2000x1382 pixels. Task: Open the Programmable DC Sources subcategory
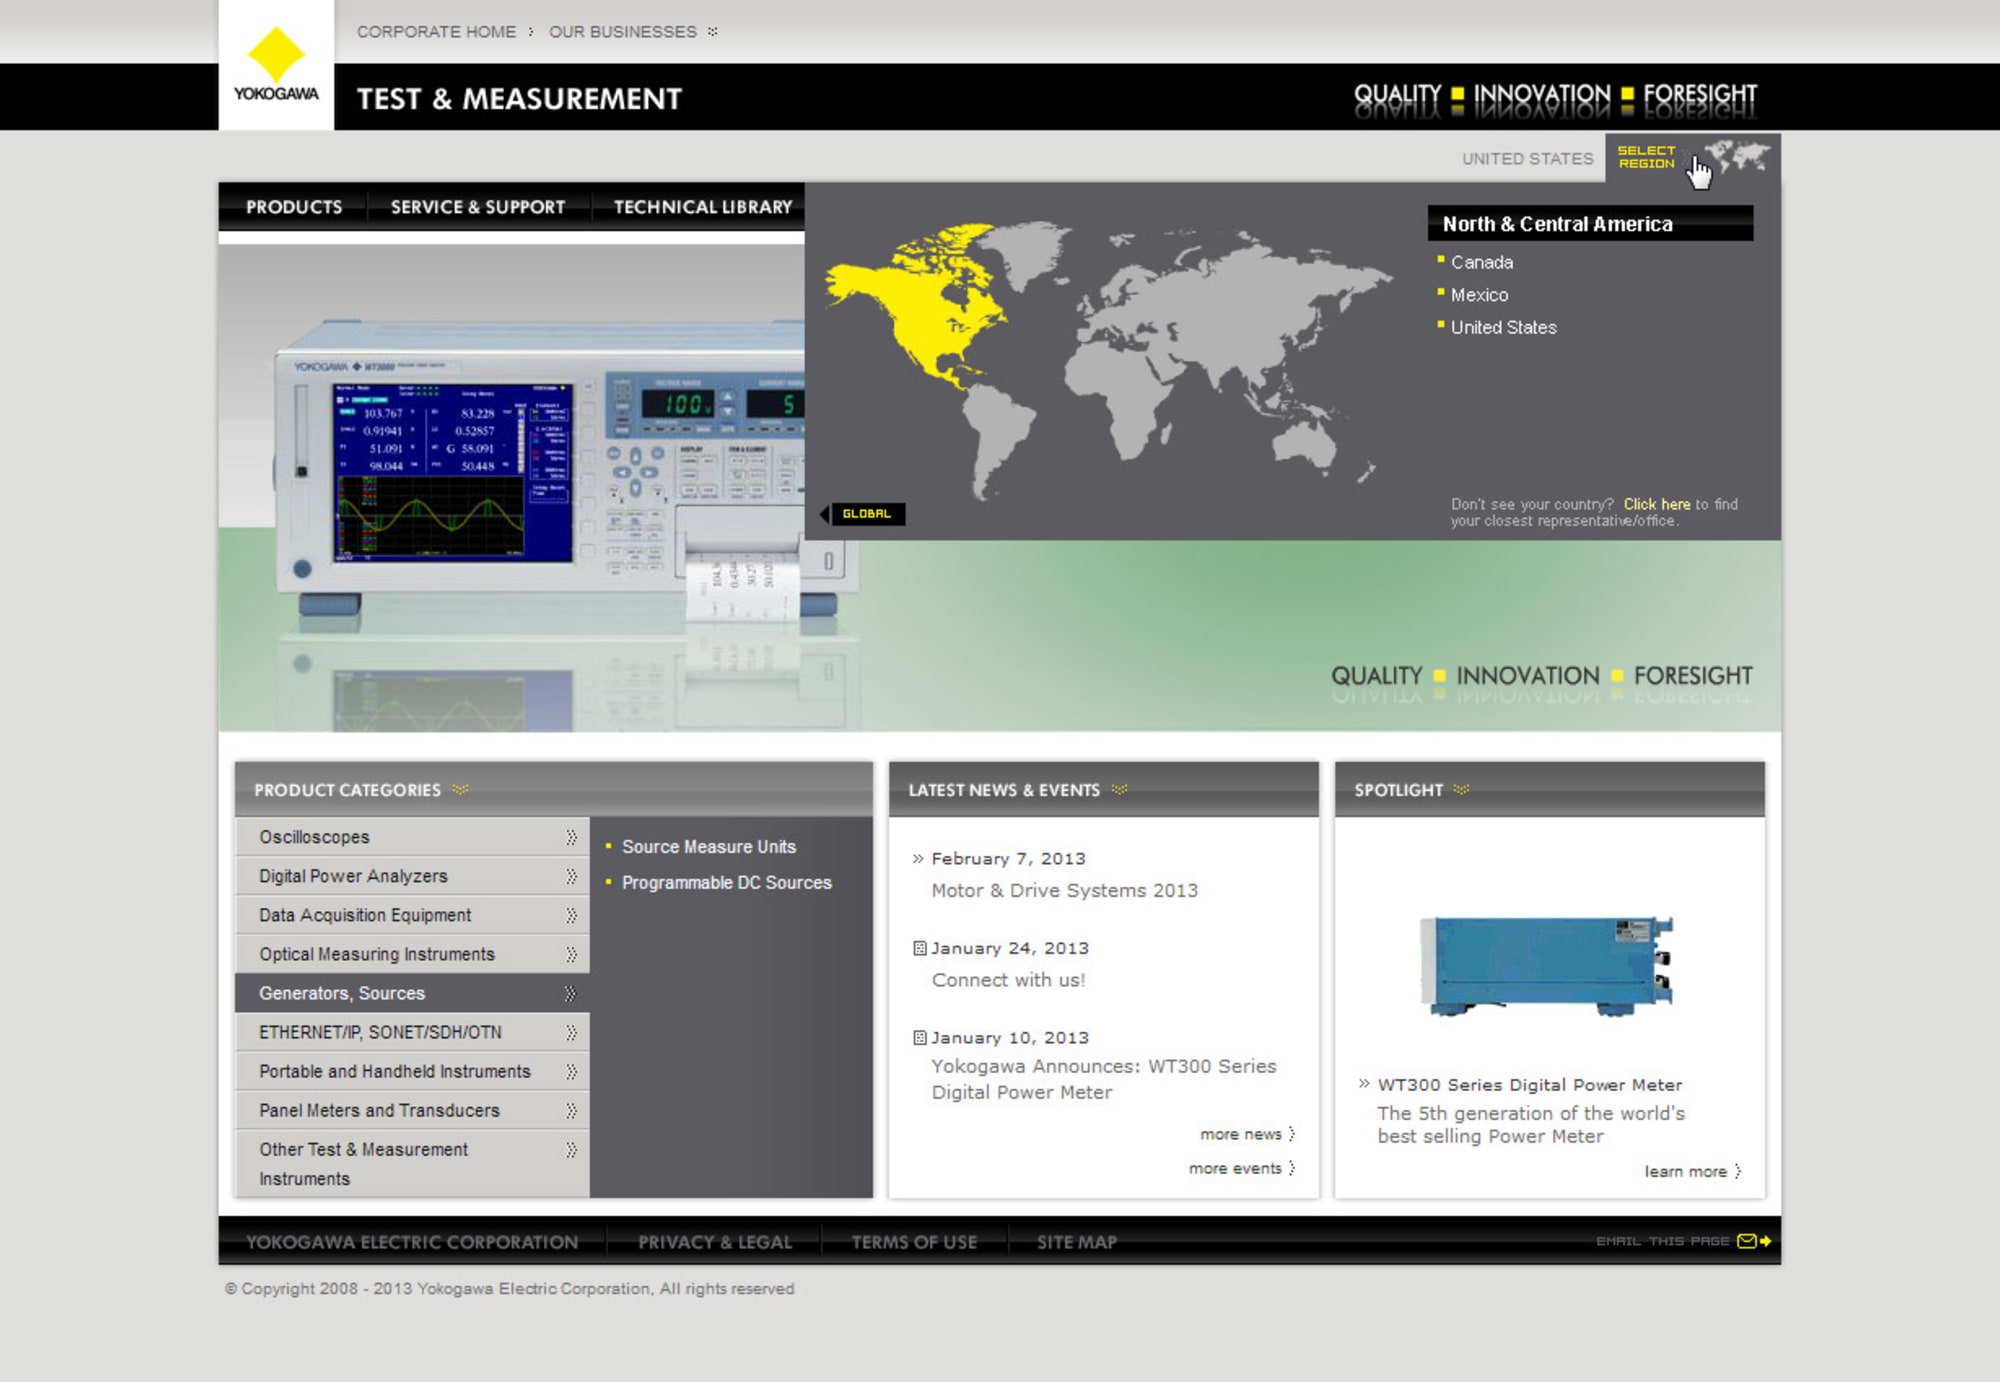click(x=726, y=883)
